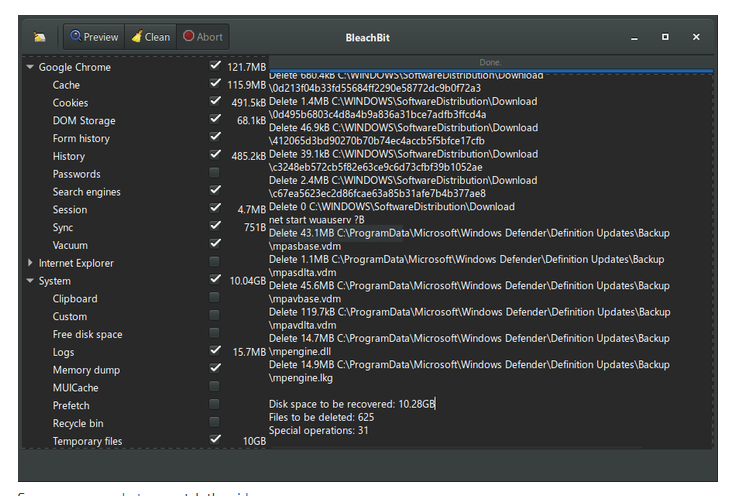Tick the Custom checkbox
This screenshot has height=496, width=734.
[214, 315]
